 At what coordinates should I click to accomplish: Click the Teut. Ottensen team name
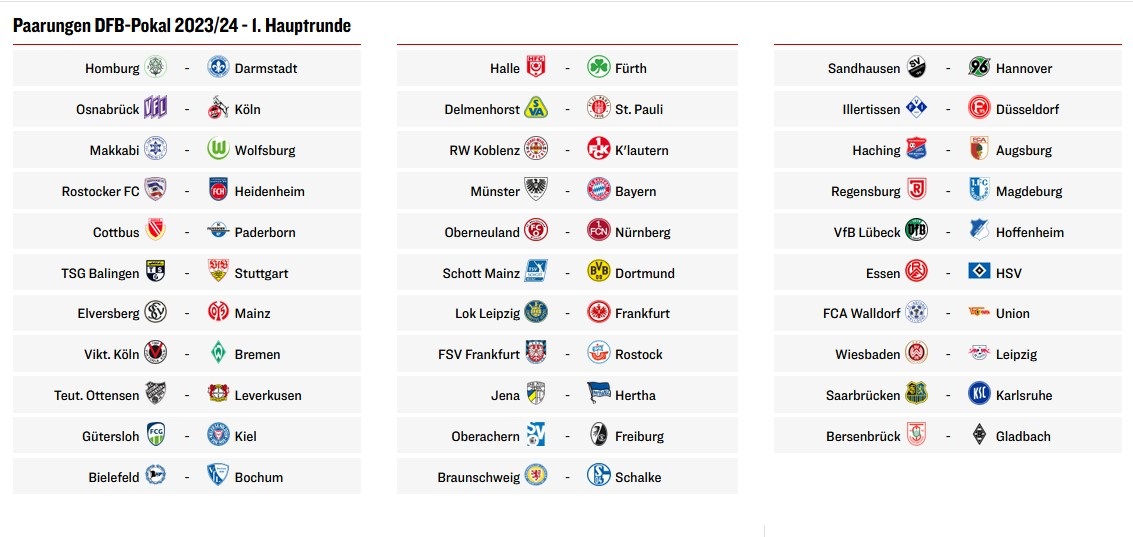97,395
